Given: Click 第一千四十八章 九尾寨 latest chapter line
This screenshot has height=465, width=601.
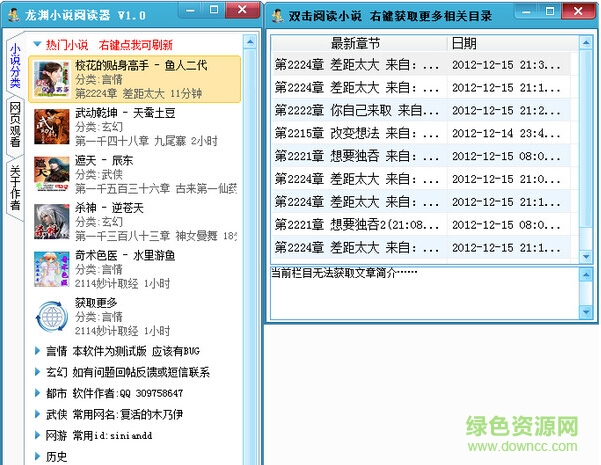Looking at the screenshot, I should coord(146,141).
